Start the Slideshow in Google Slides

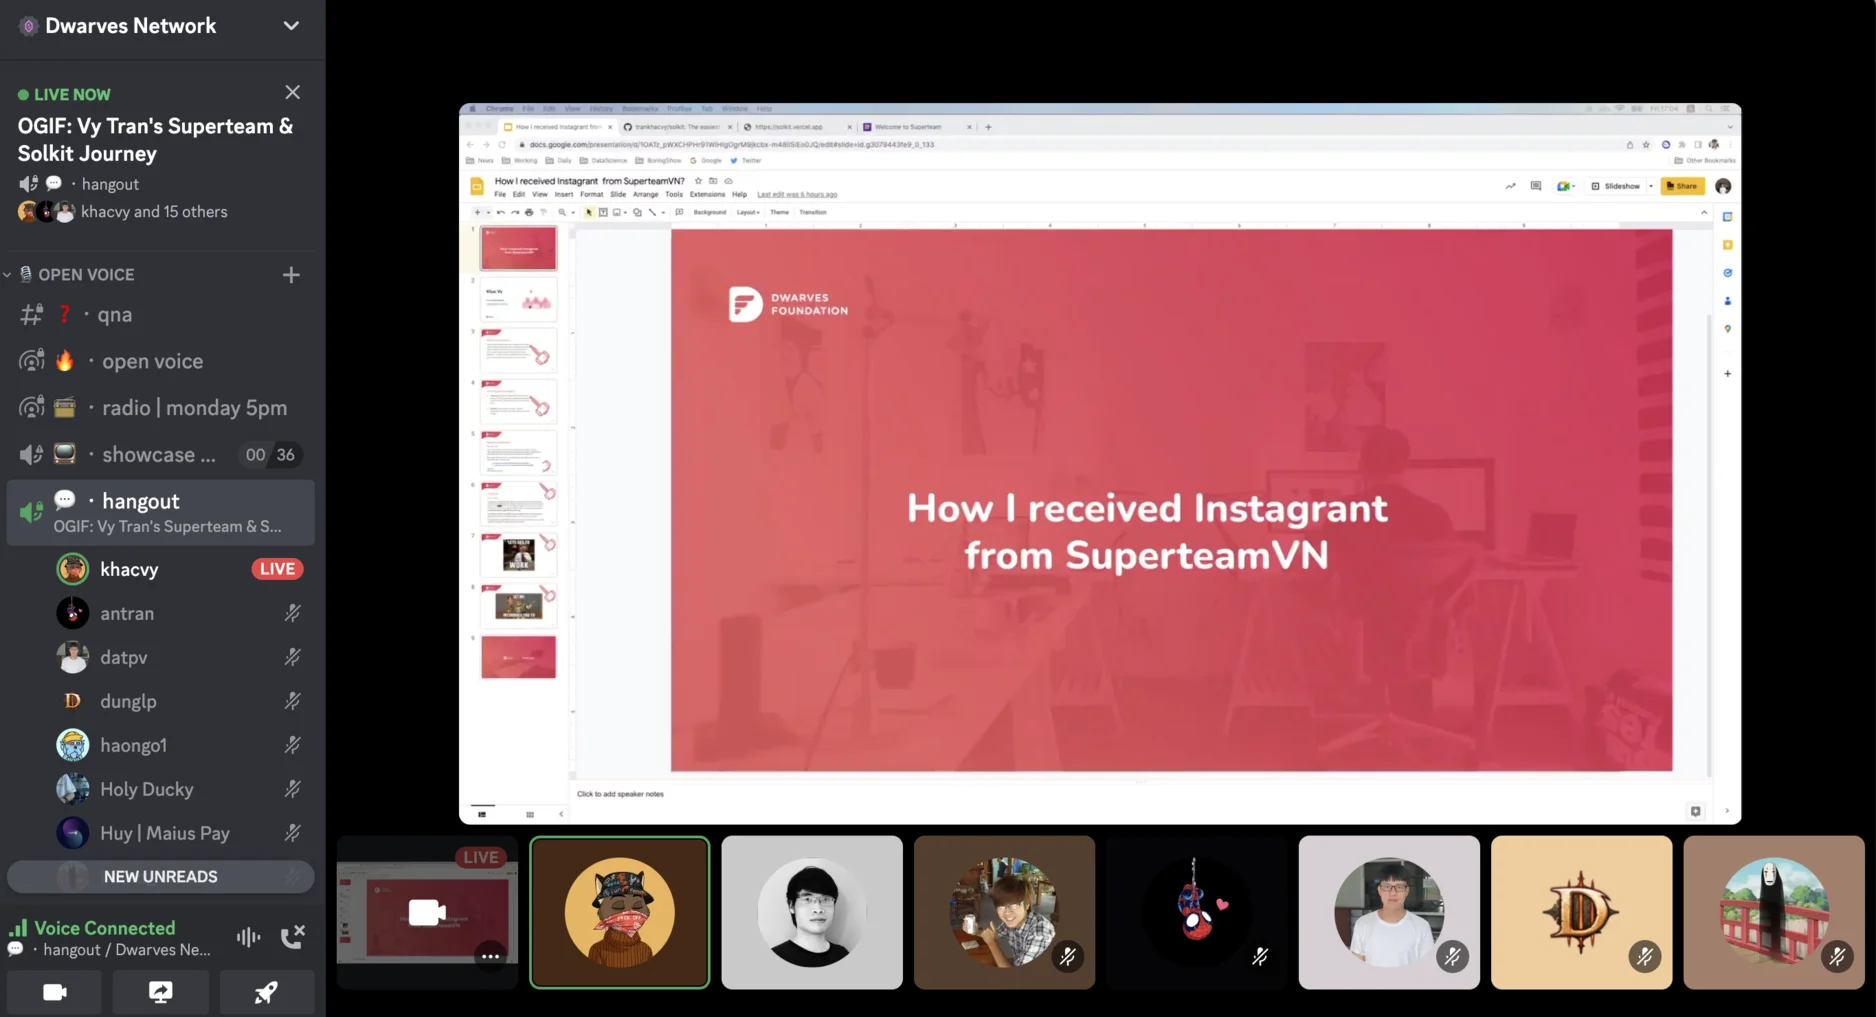coord(1616,186)
